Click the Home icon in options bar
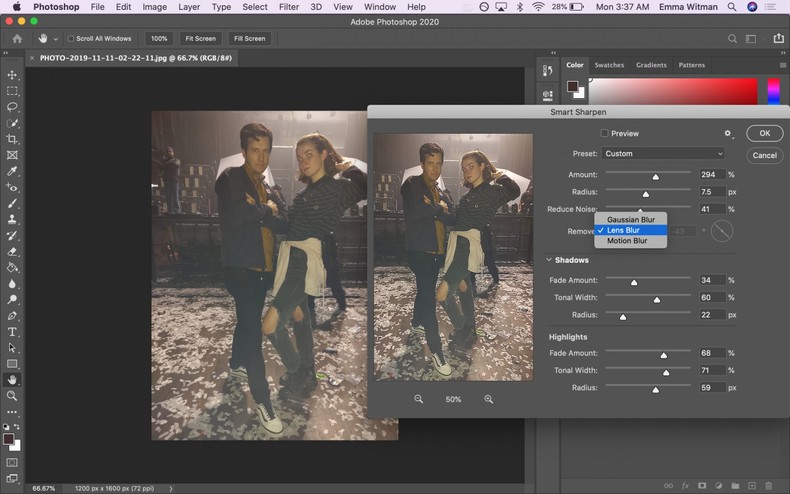 pyautogui.click(x=16, y=39)
